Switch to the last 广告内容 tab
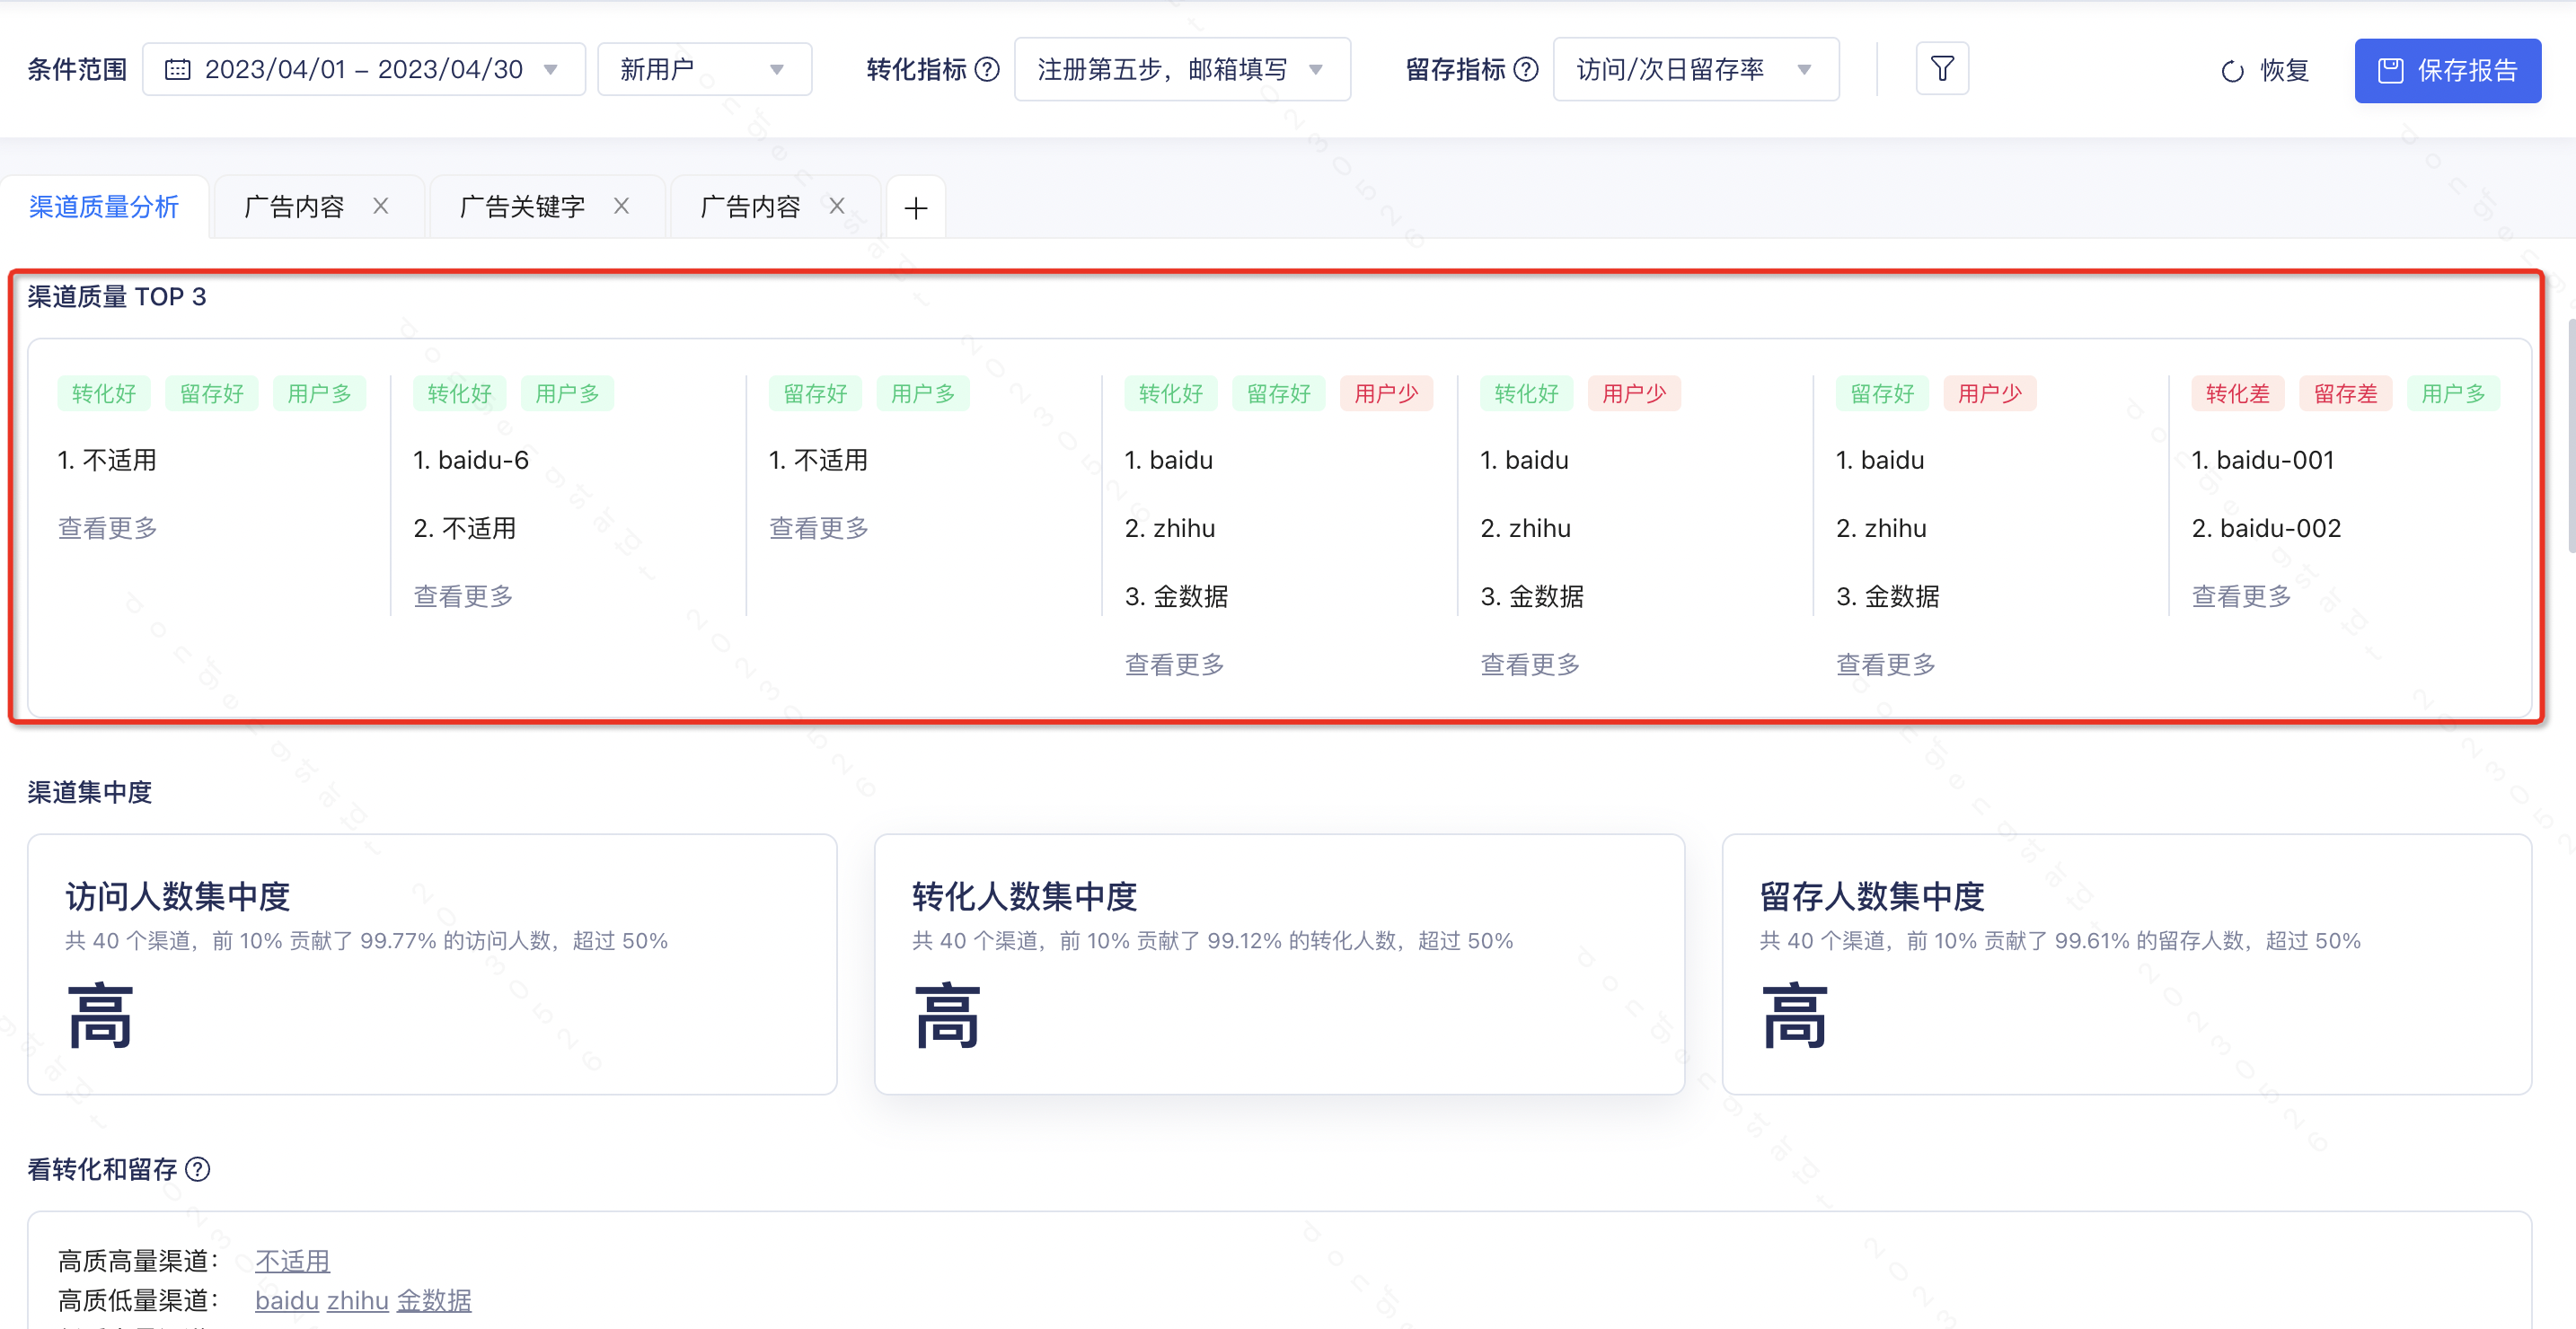 [750, 207]
